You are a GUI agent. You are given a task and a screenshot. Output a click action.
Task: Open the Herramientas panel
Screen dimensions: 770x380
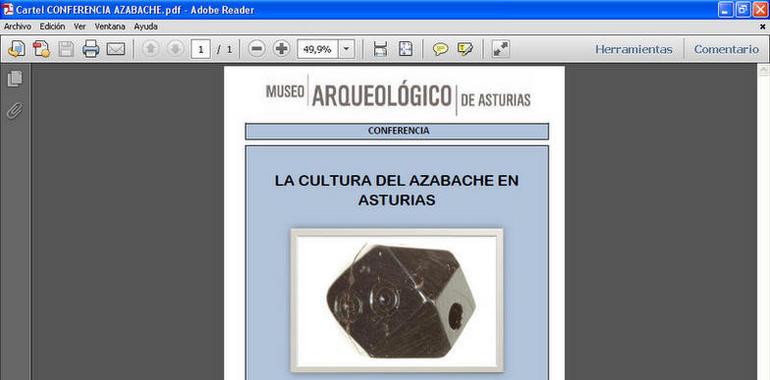pos(633,49)
